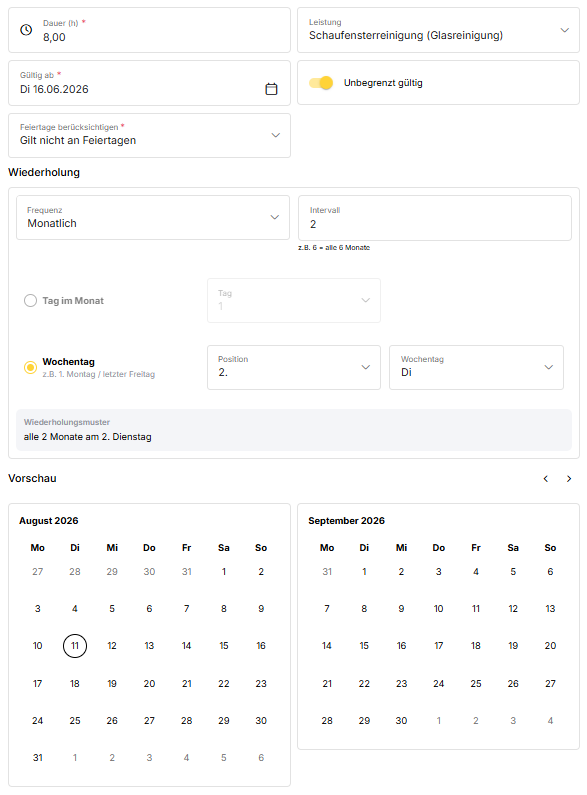This screenshot has height=795, width=587.
Task: Click September 15 in the September calendar
Action: pos(364,646)
